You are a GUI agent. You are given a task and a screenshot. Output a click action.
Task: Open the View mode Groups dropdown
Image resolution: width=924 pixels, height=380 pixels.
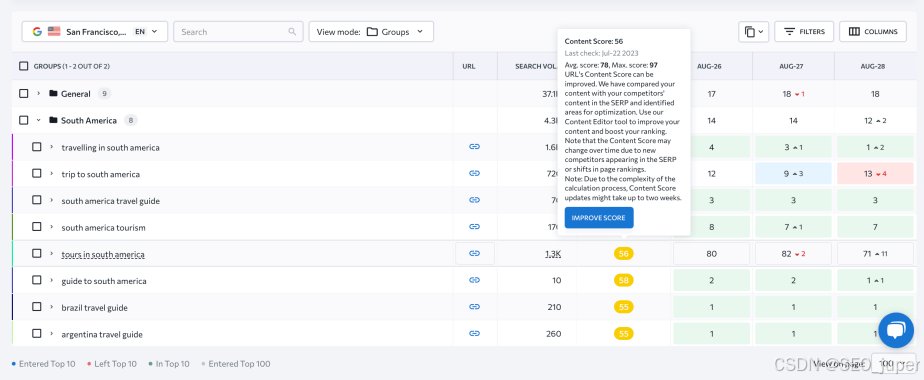[x=371, y=32]
